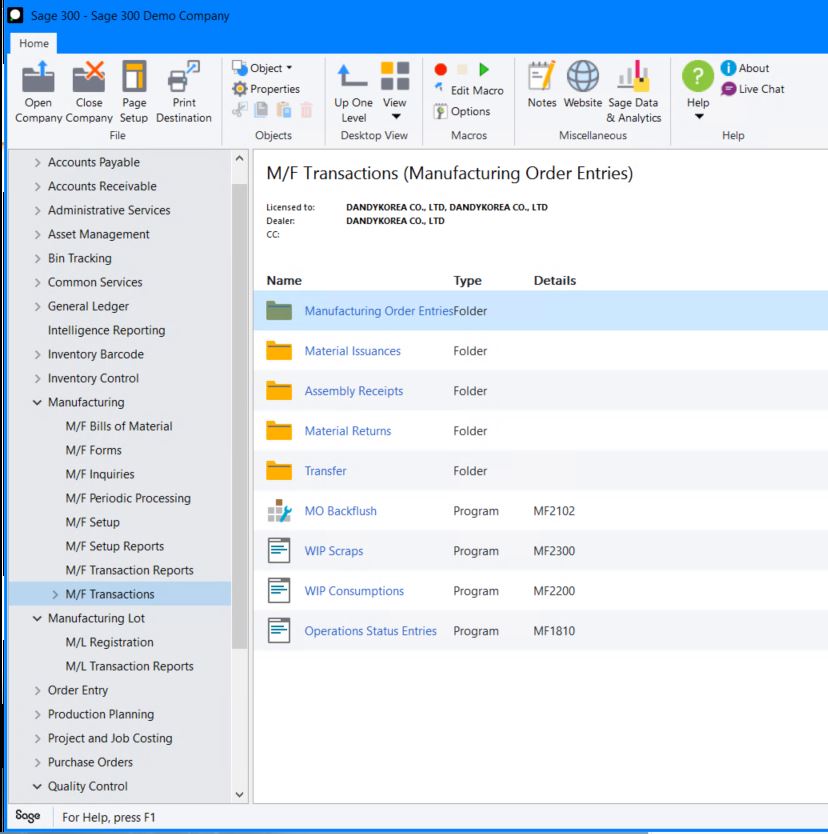
Task: Open the Website globe icon
Action: (583, 76)
